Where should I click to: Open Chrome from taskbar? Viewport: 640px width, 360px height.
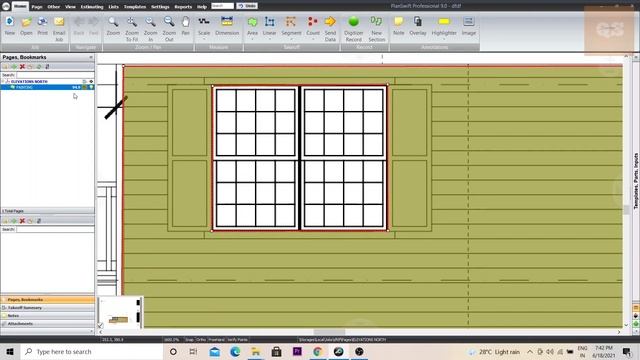coord(318,351)
